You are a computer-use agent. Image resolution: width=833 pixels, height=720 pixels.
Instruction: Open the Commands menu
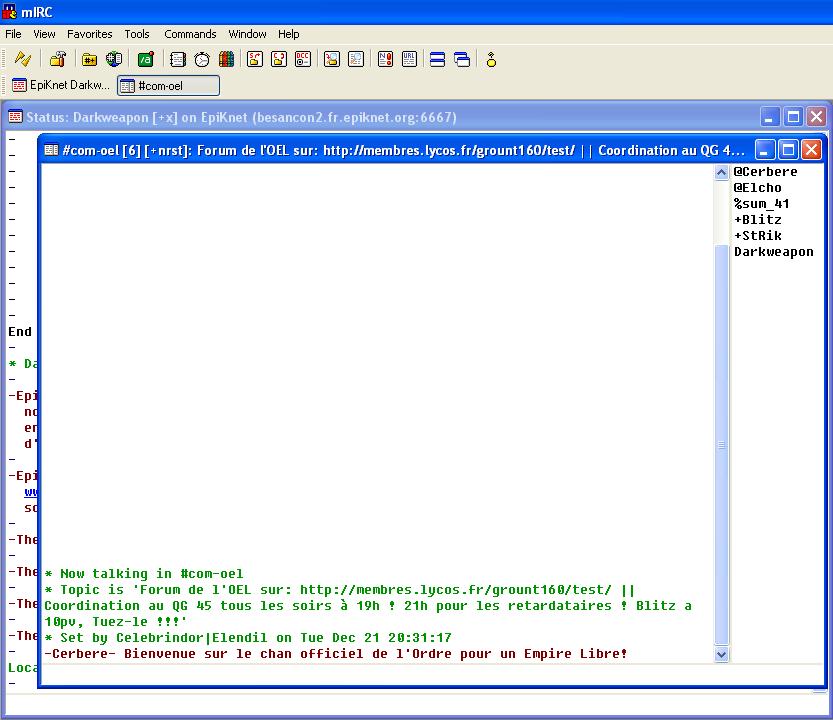(x=190, y=34)
